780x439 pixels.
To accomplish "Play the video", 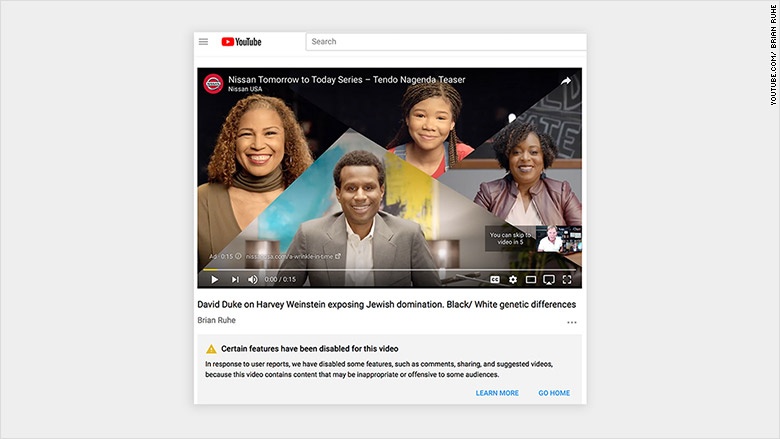I will pos(214,280).
